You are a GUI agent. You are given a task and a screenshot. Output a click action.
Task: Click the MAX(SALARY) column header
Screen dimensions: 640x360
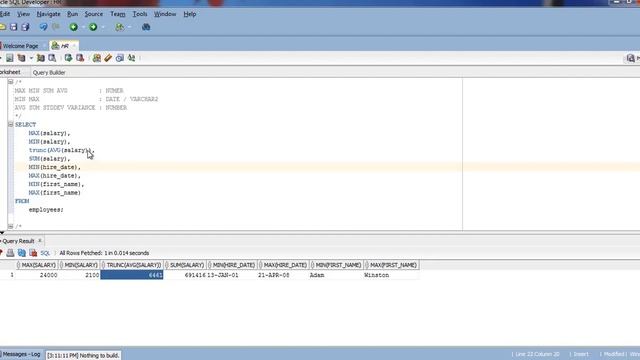coord(37,265)
